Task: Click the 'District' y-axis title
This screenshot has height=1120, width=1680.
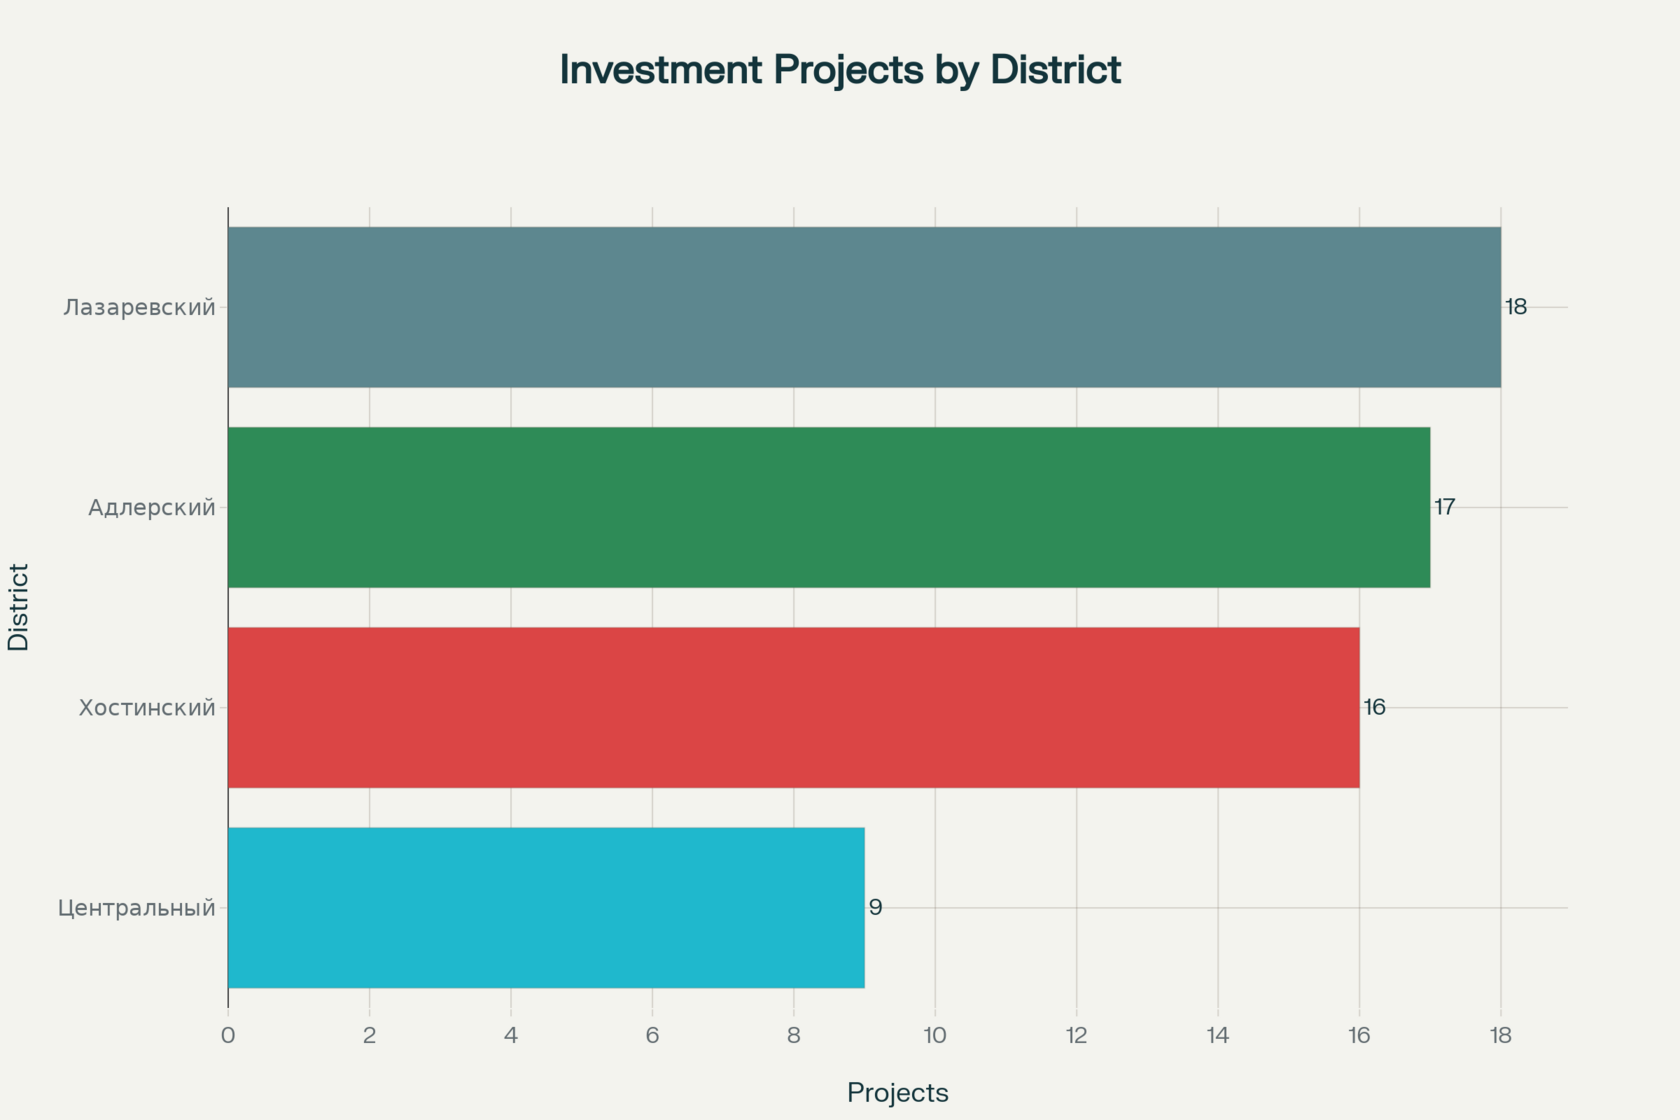Action: coord(19,607)
